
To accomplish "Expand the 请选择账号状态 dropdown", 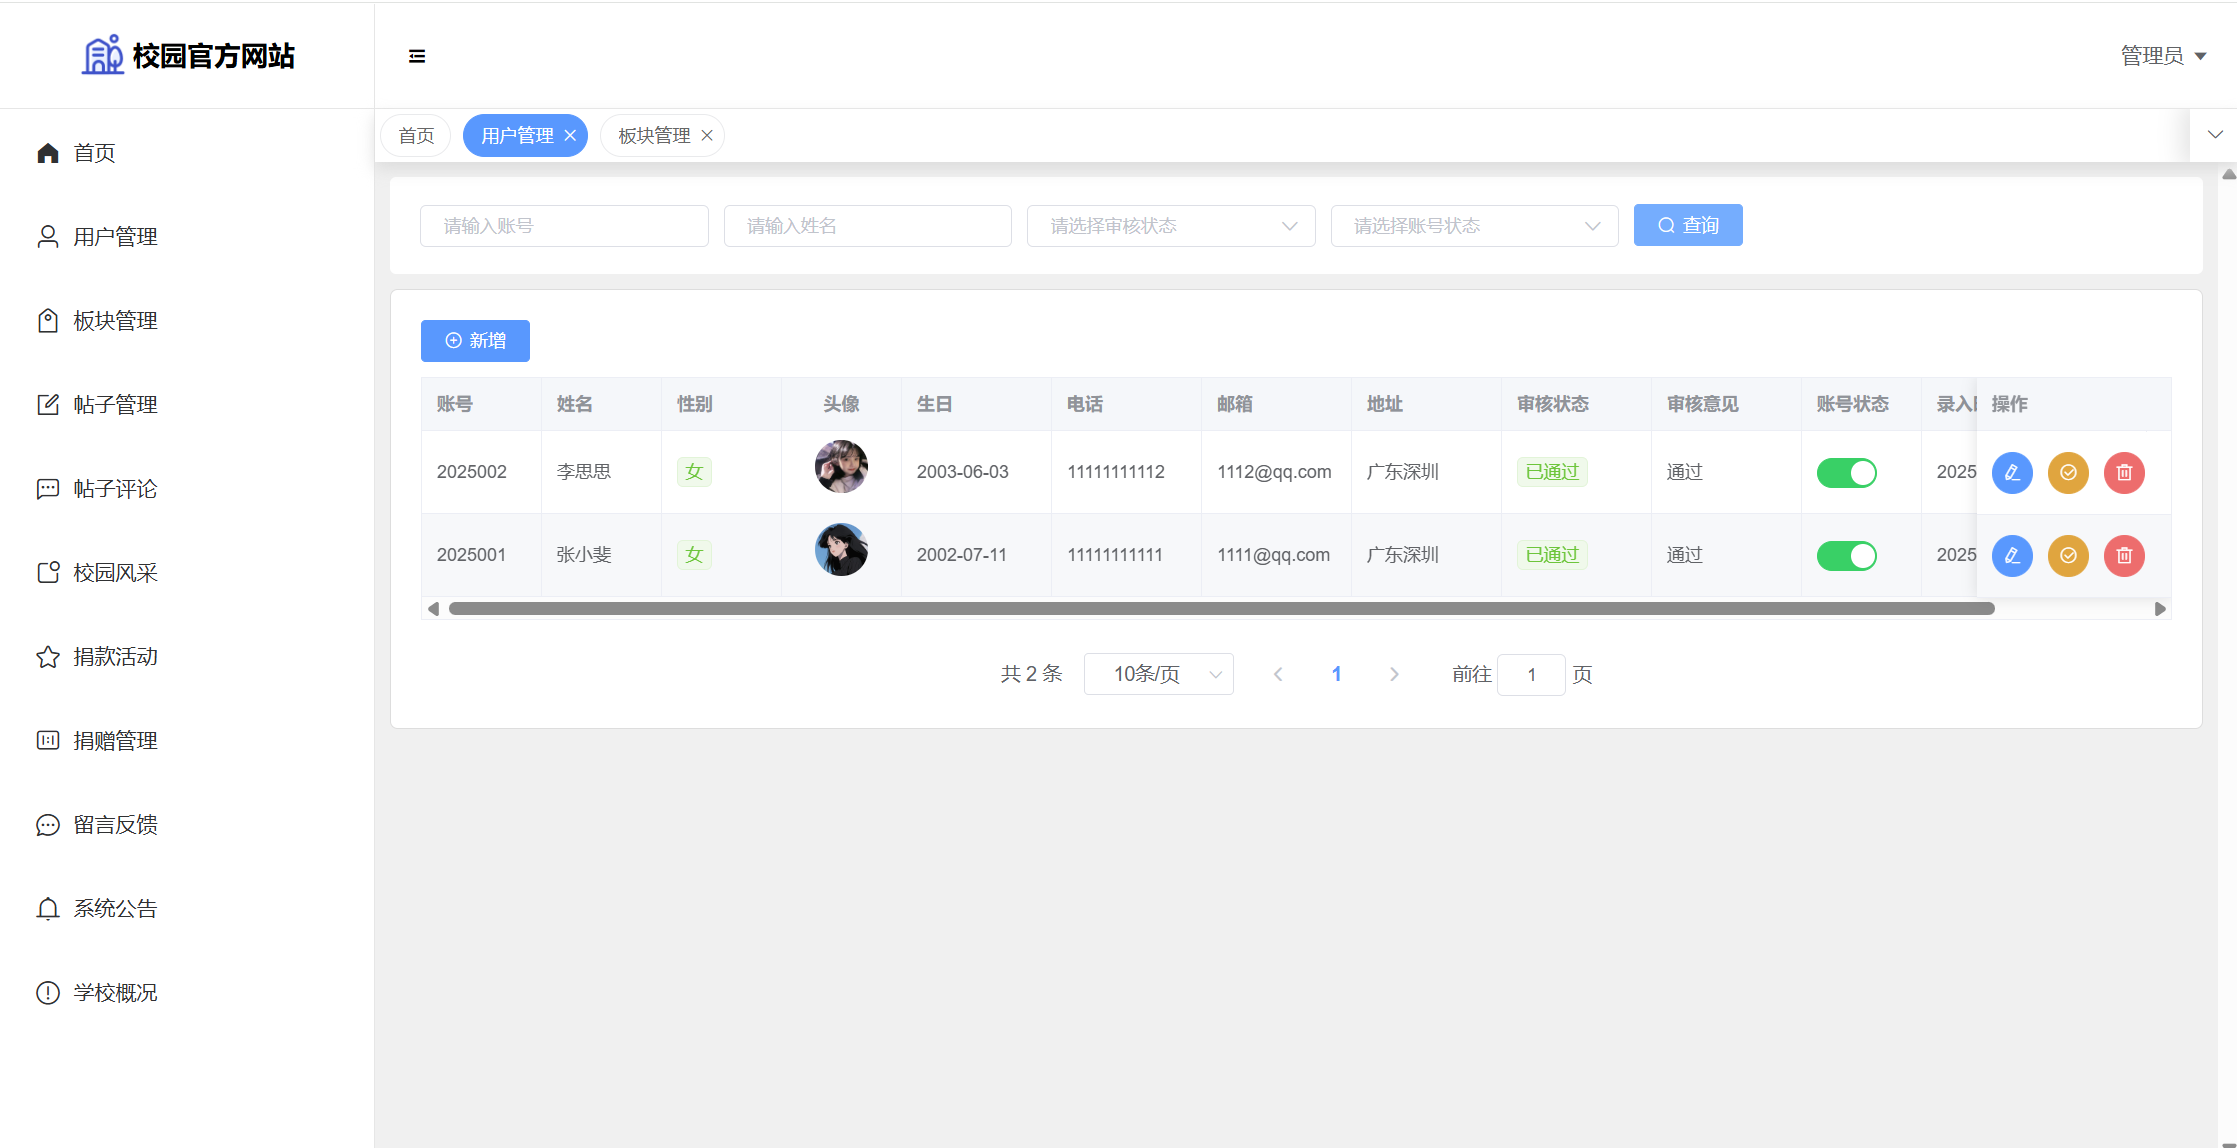I will (1474, 226).
